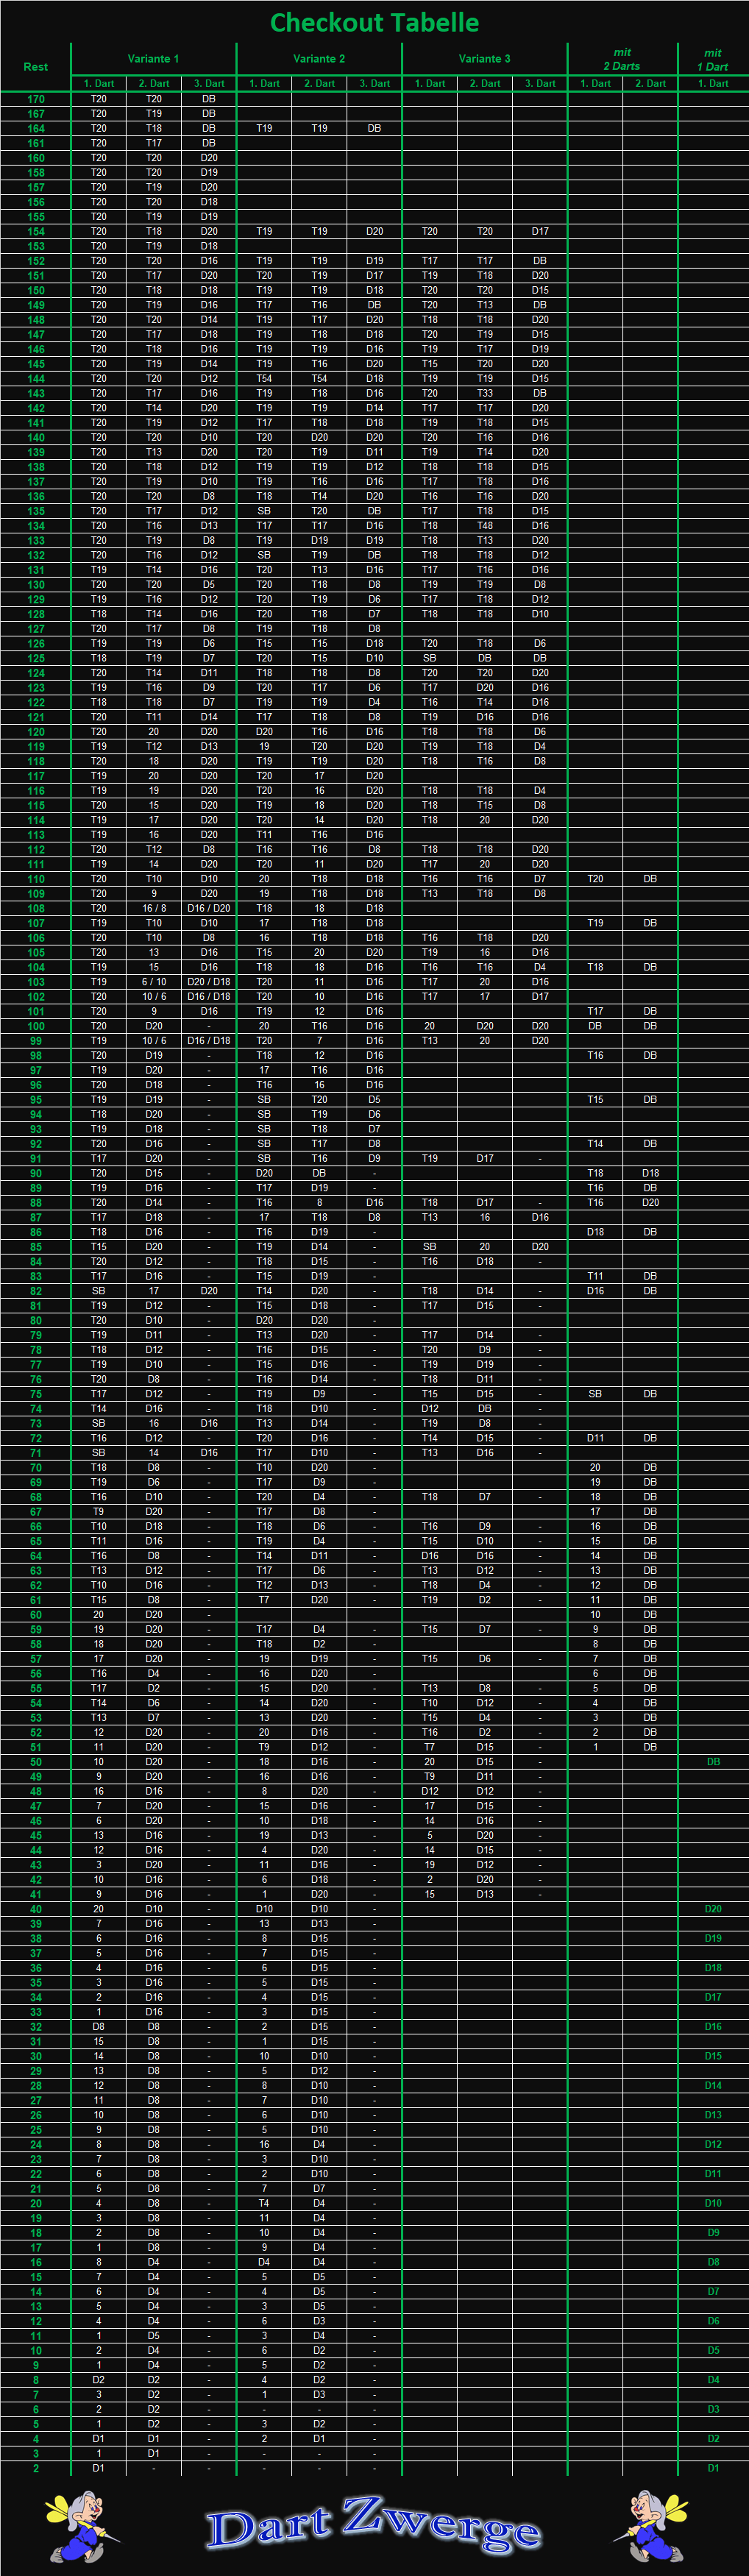Screen dimensions: 749x2576
Task: Select the Rest 2 row label
Action: pyautogui.click(x=36, y=2468)
